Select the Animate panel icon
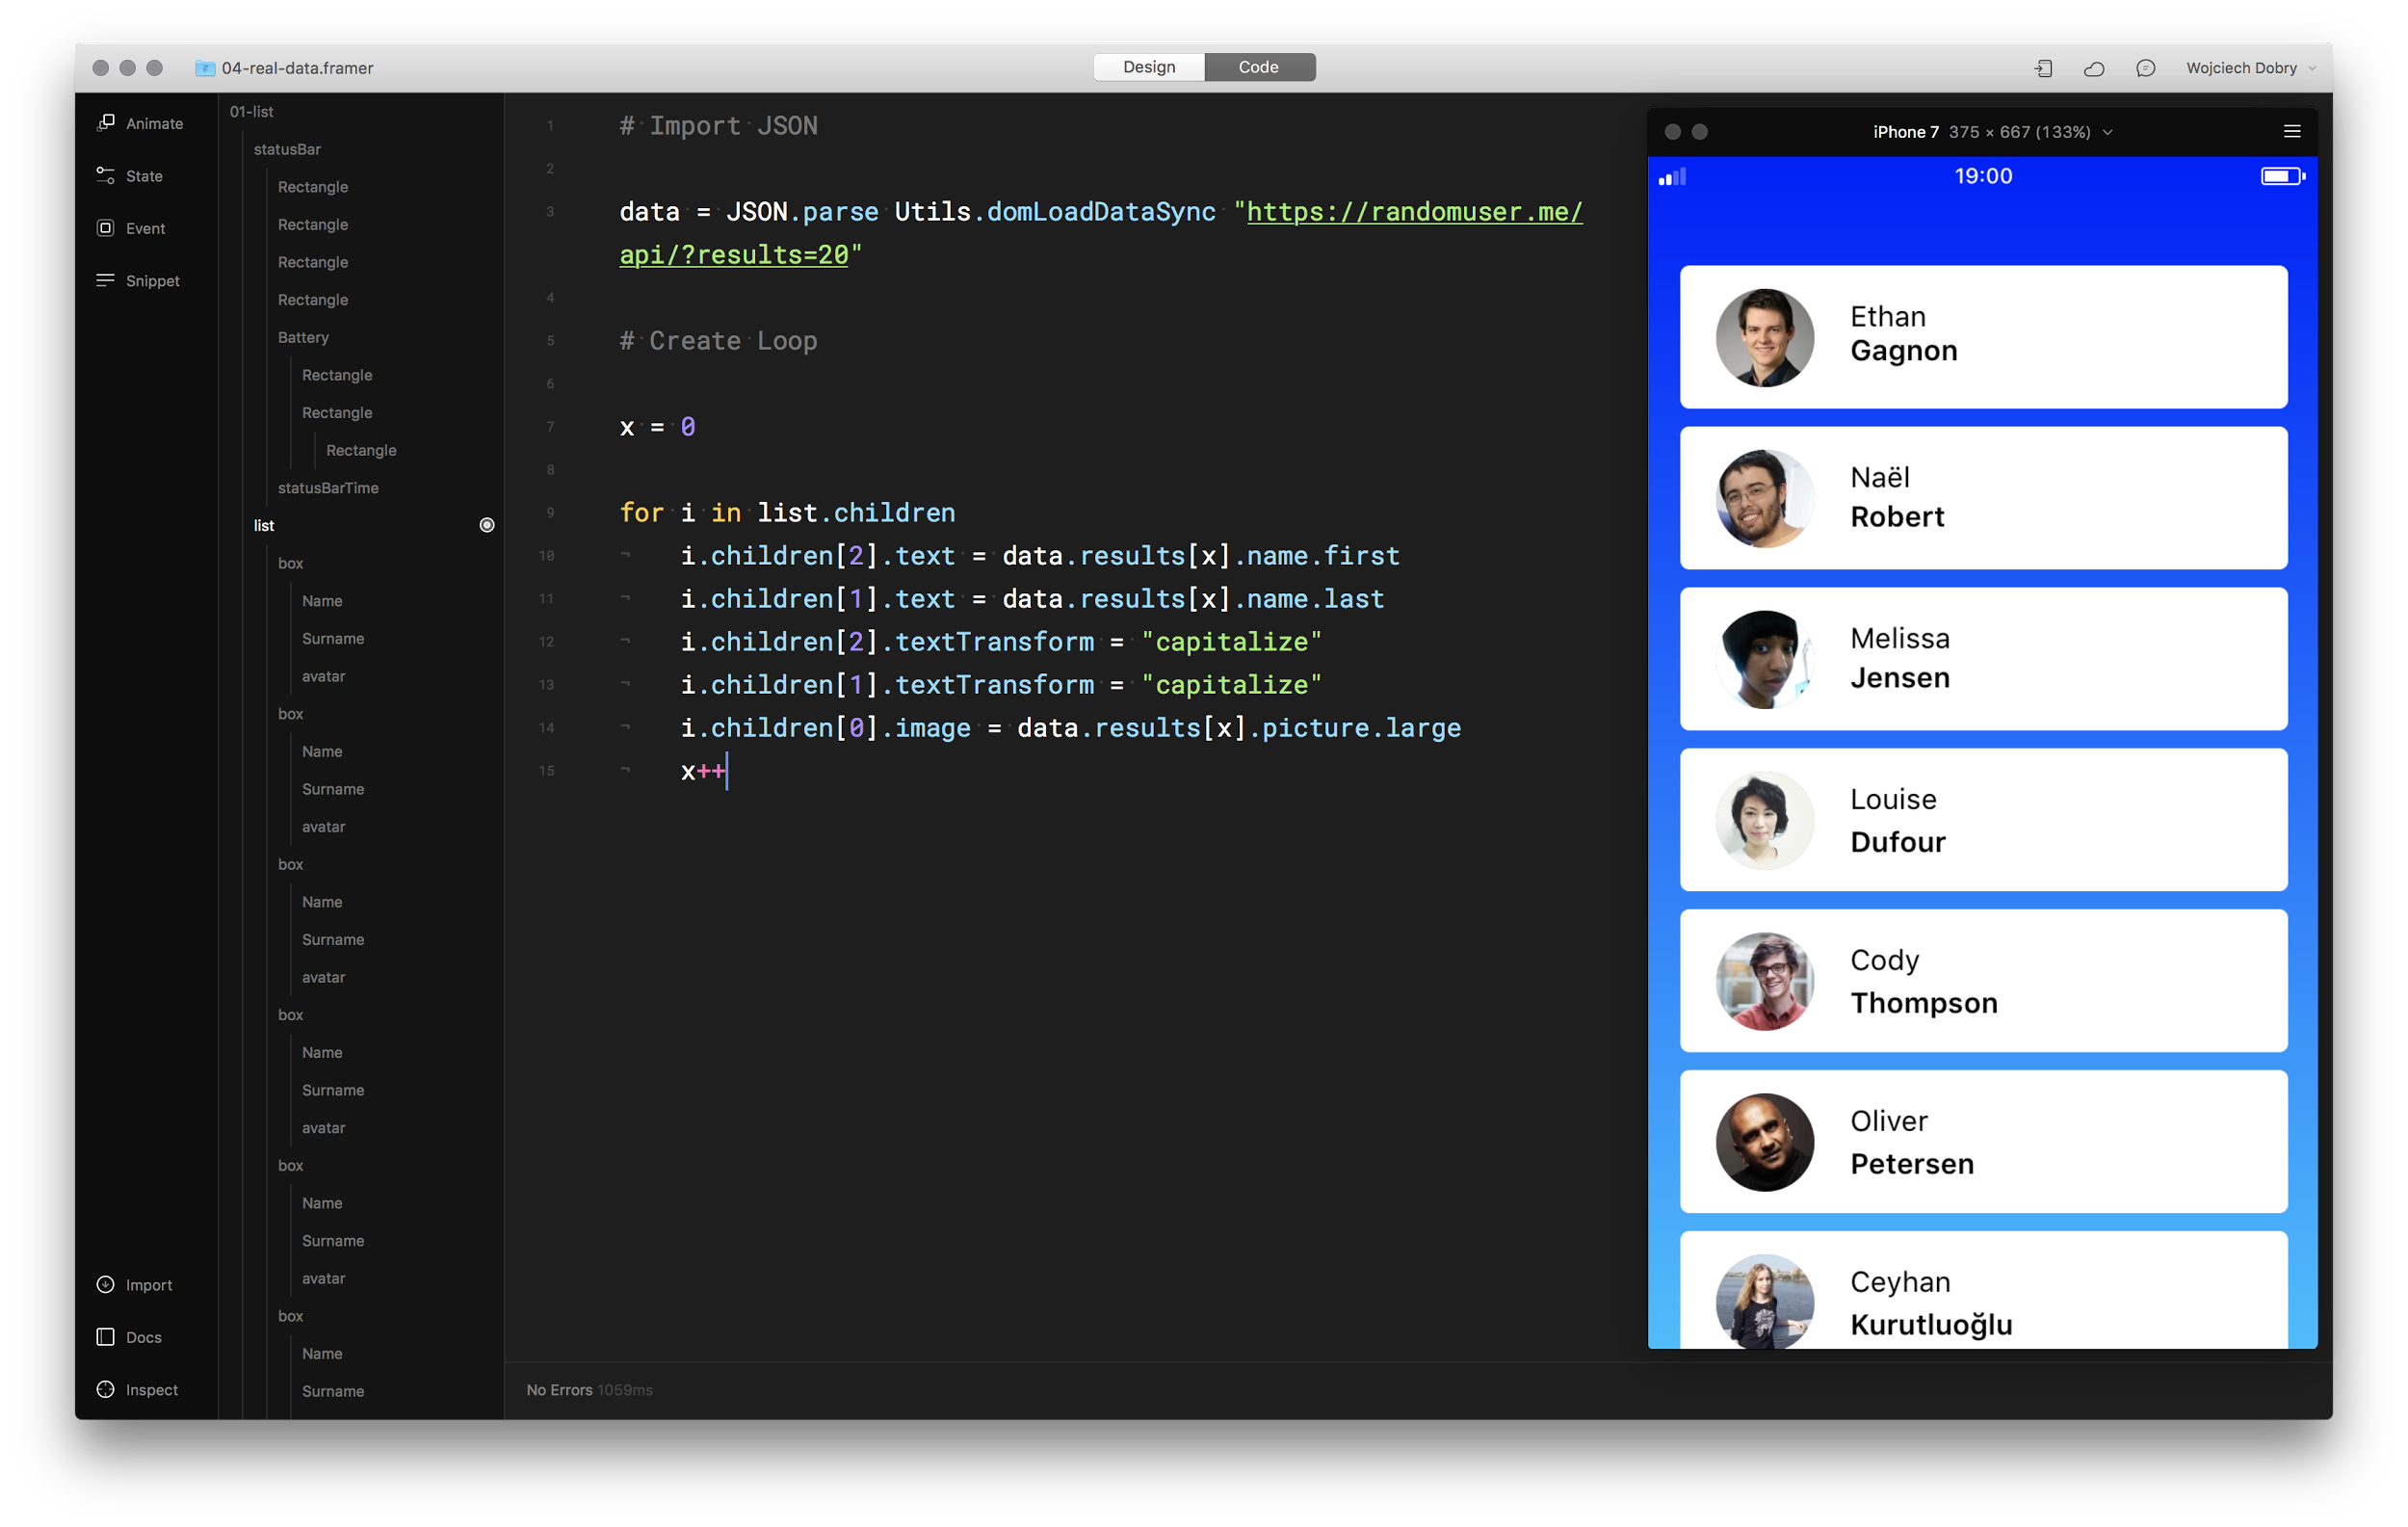Image resolution: width=2408 pixels, height=1527 pixels. coord(106,123)
